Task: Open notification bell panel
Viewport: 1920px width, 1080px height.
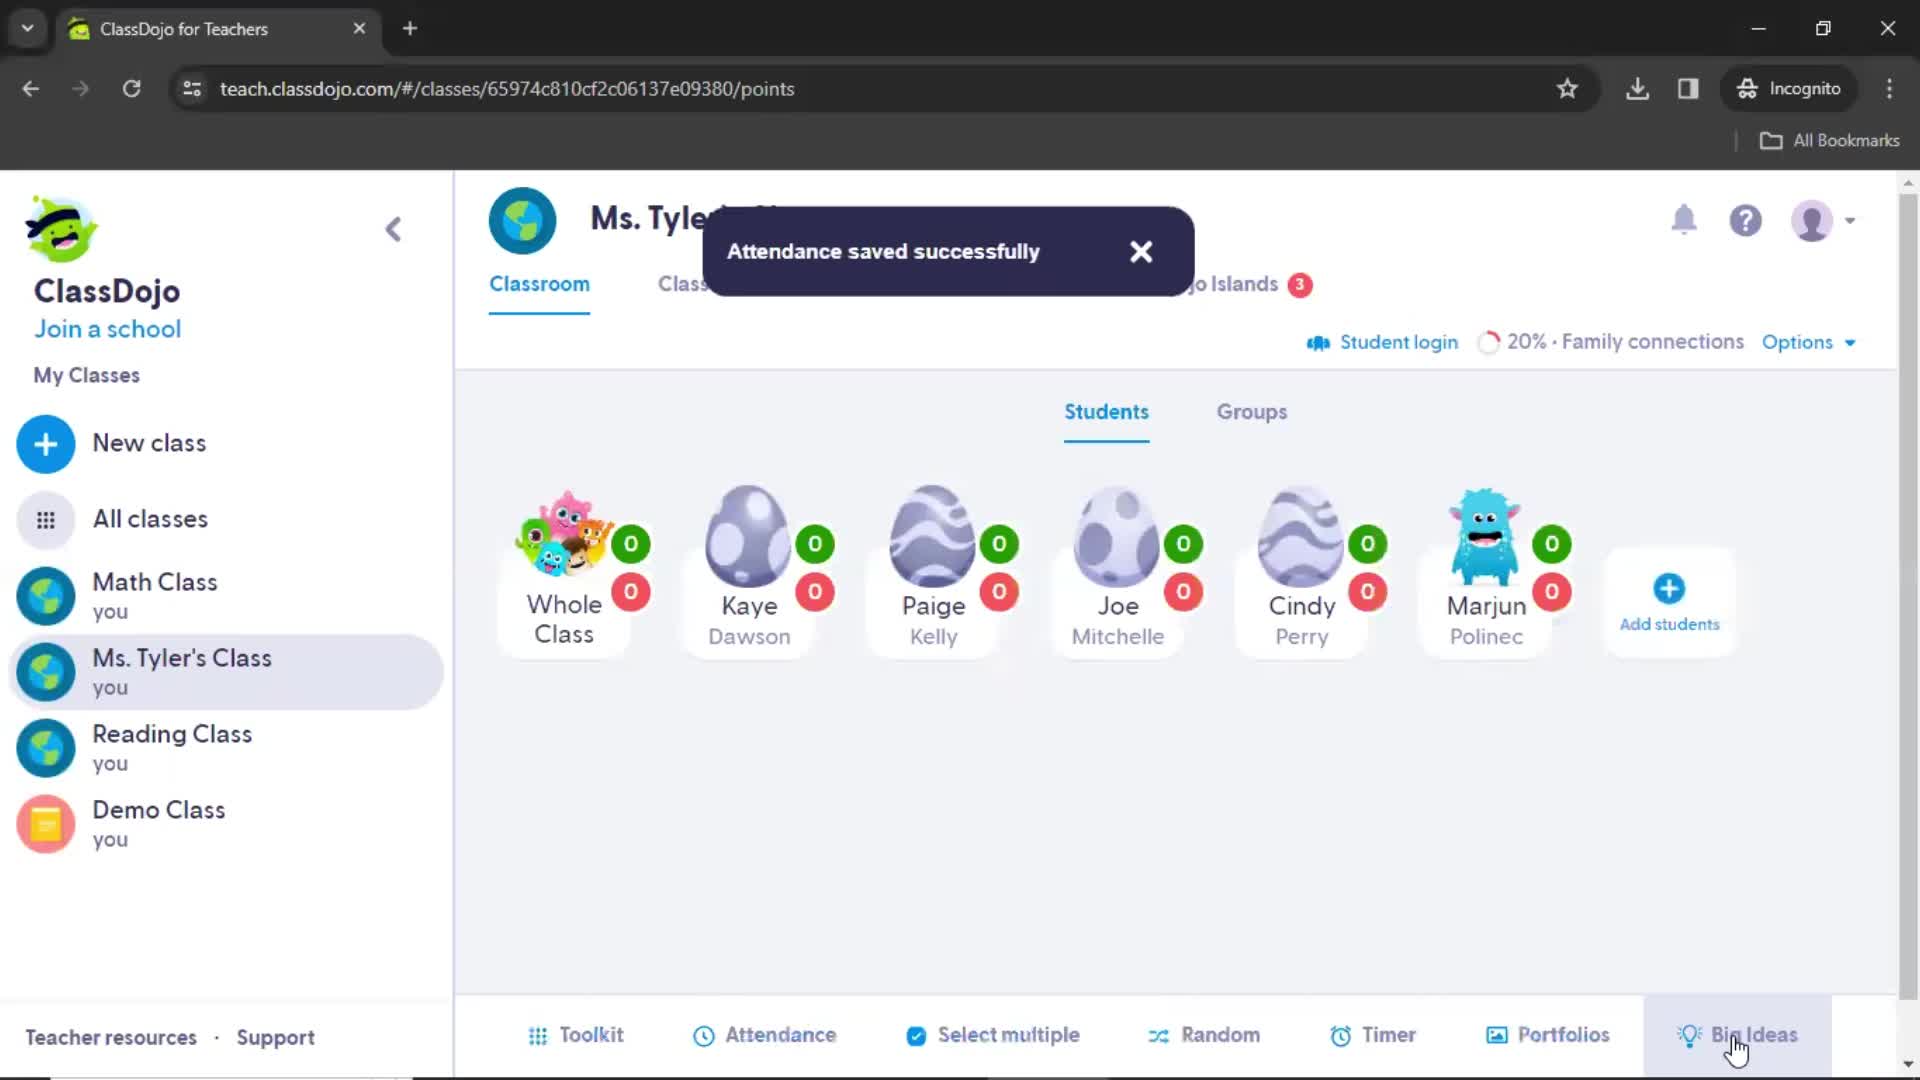Action: tap(1685, 220)
